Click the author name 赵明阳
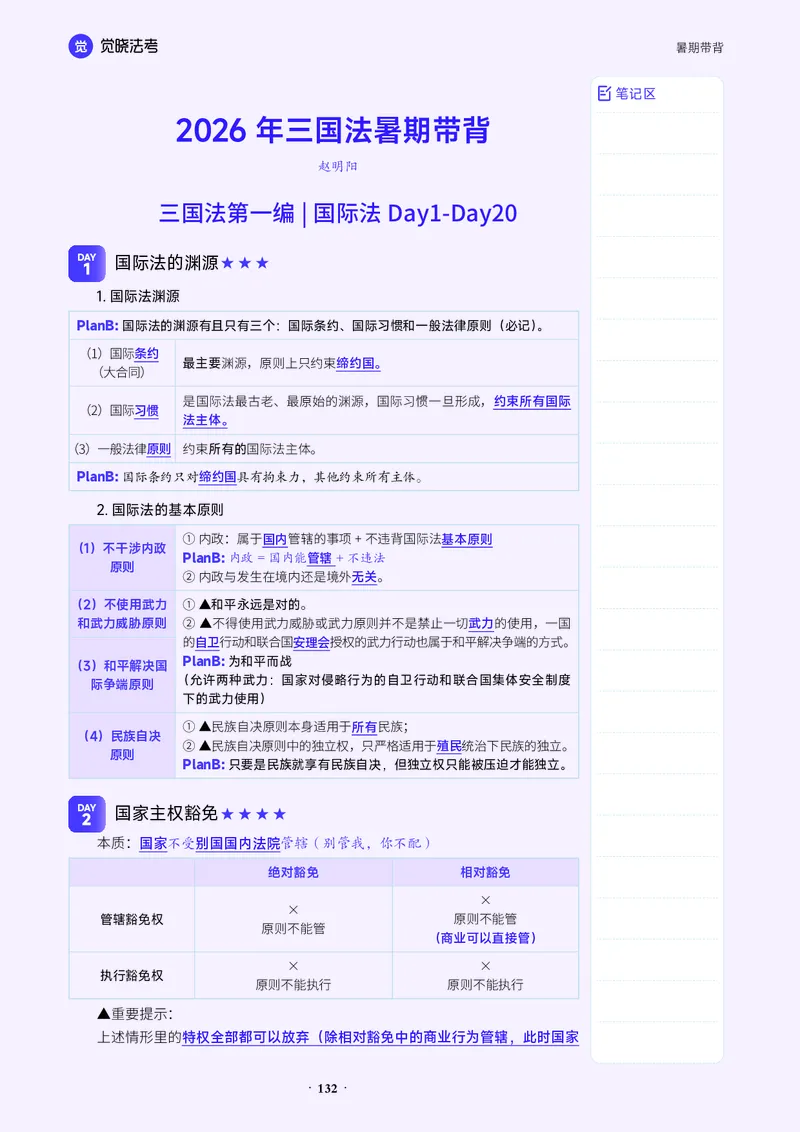Viewport: 800px width, 1132px height. (338, 166)
